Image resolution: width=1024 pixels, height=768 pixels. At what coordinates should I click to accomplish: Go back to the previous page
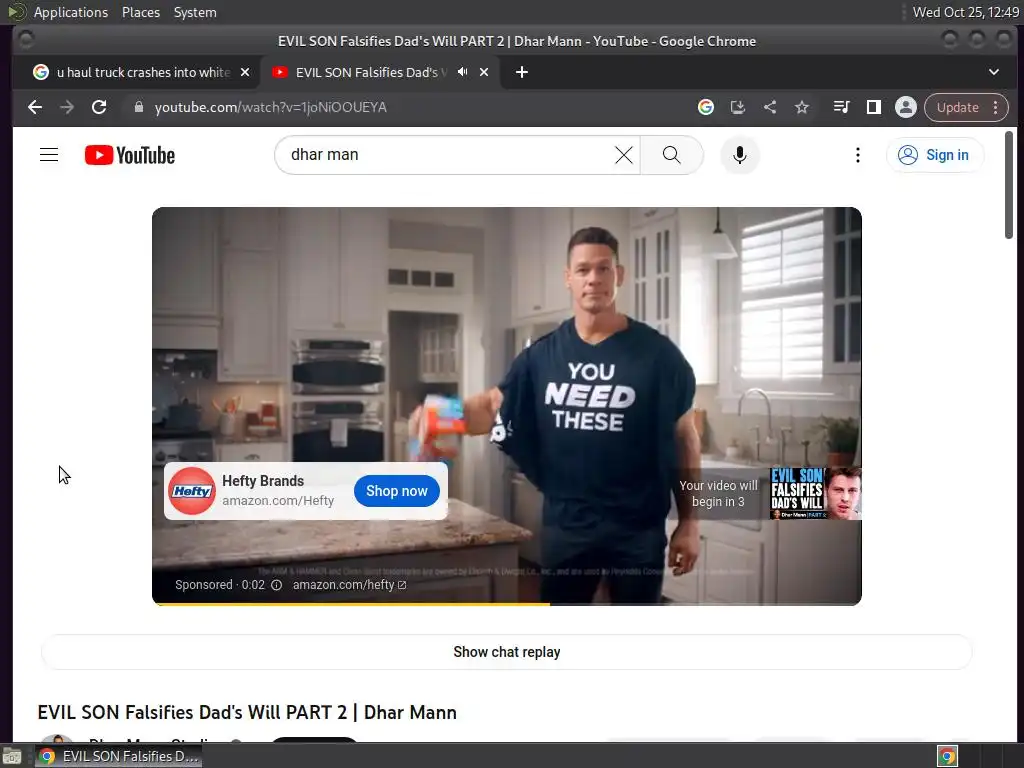(x=35, y=107)
